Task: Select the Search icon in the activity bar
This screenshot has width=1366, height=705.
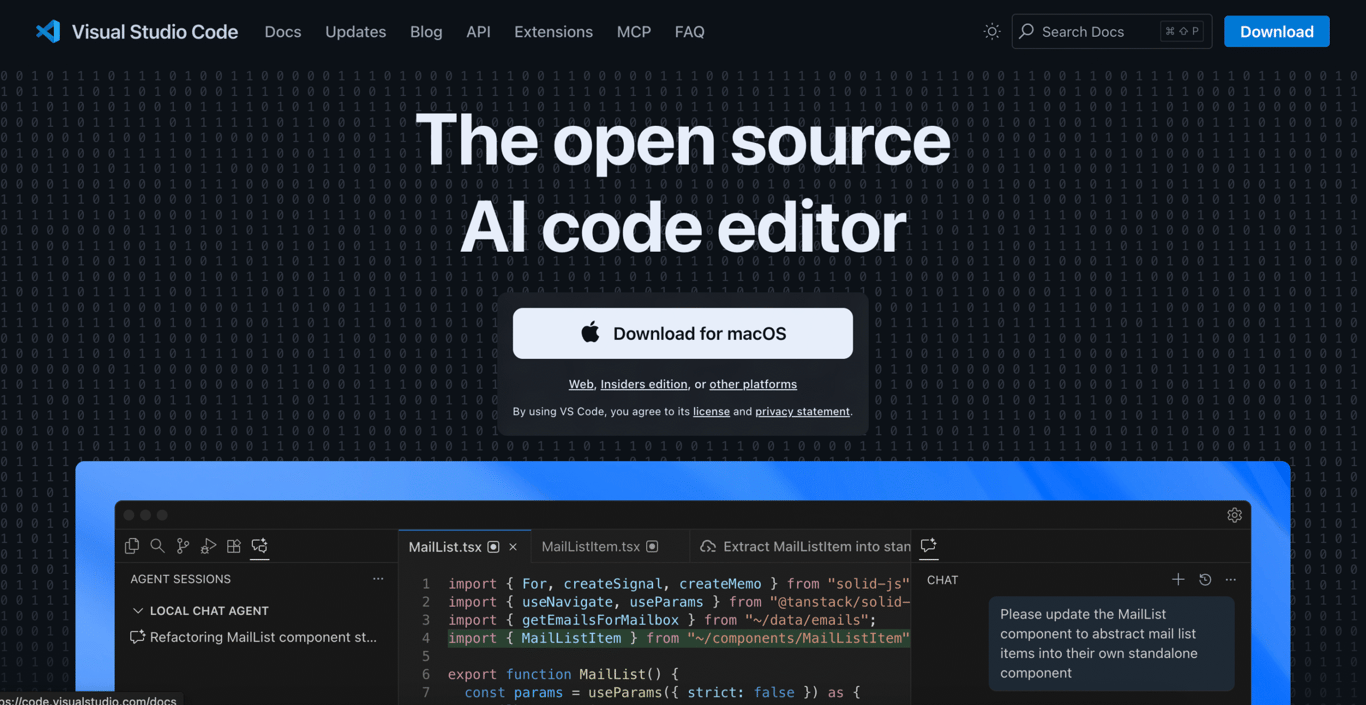Action: [157, 546]
